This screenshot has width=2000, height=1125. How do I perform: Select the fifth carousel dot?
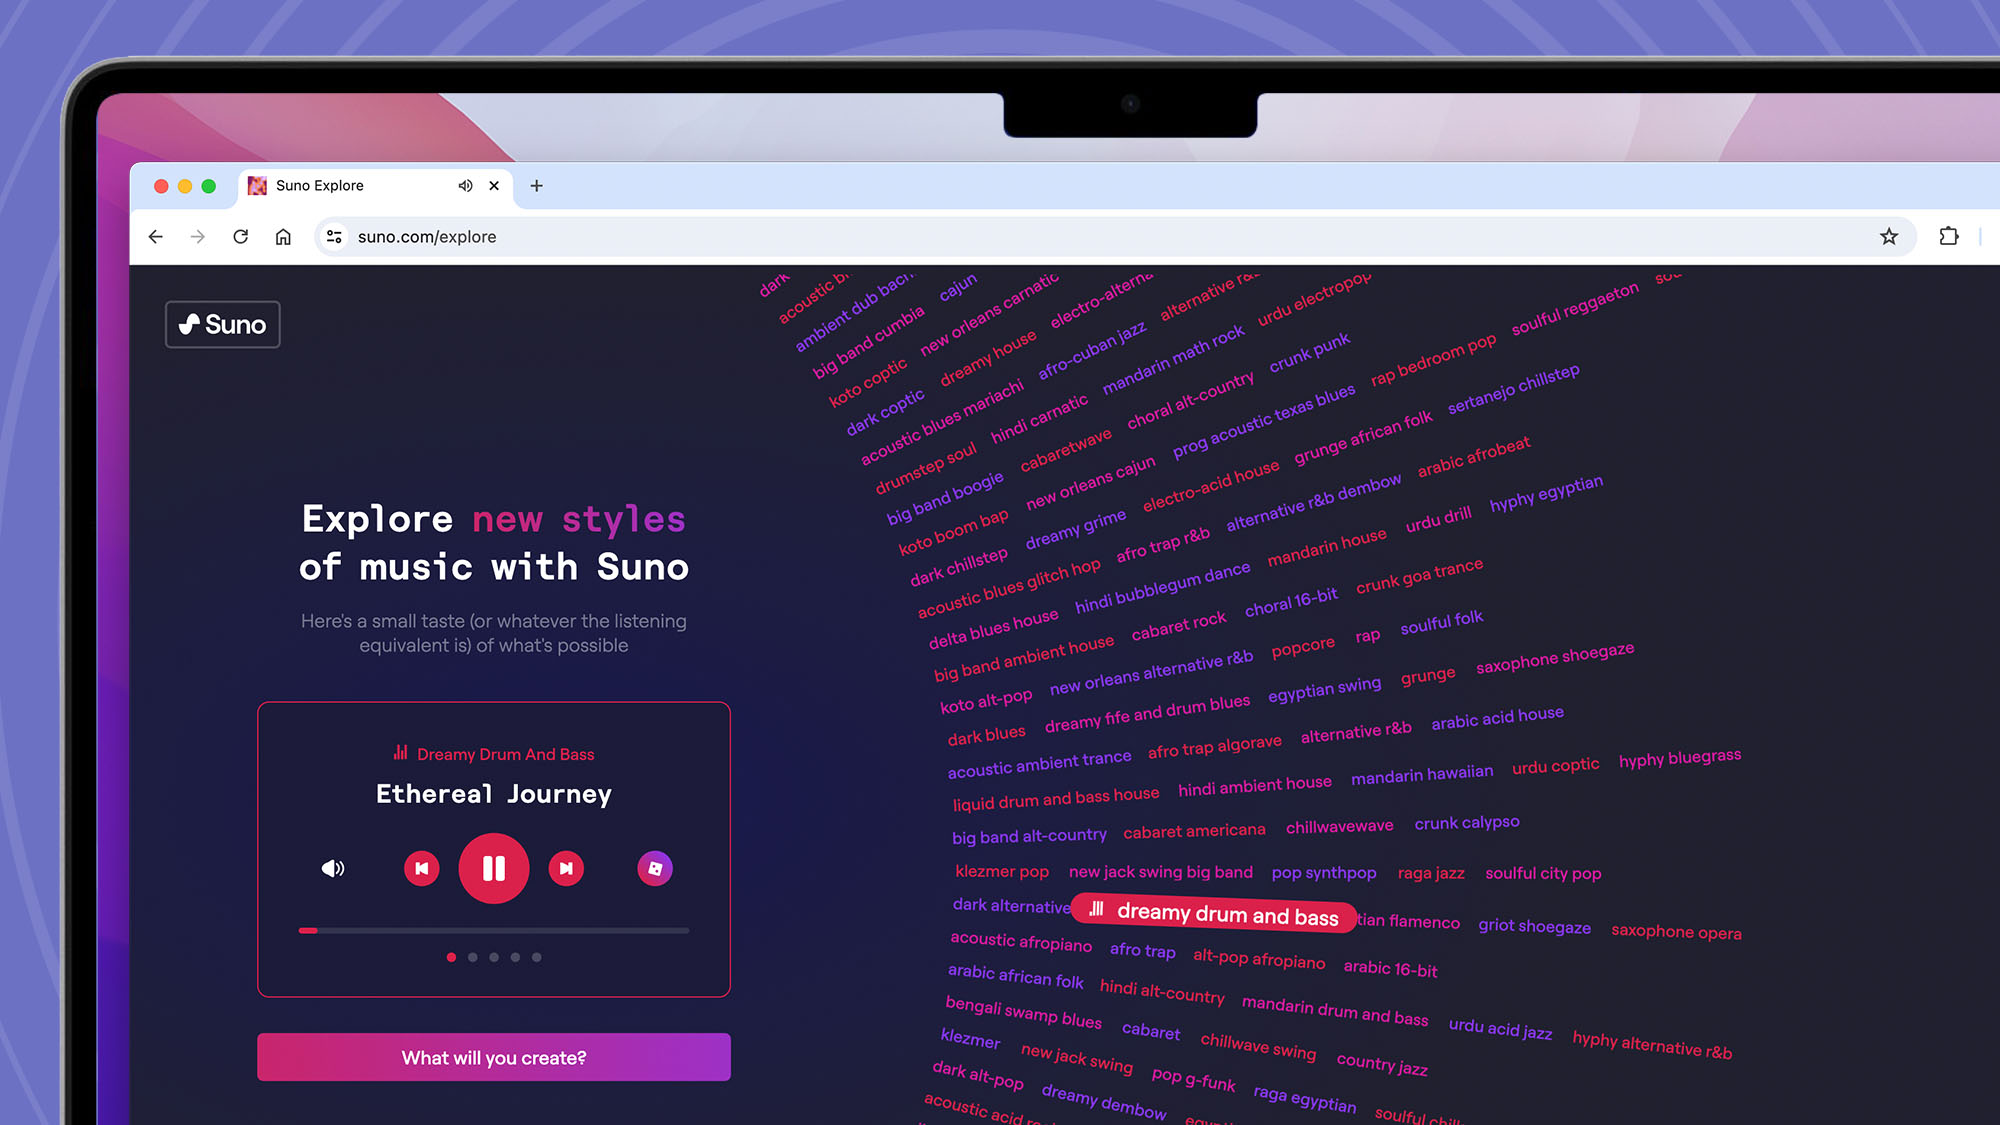[537, 957]
